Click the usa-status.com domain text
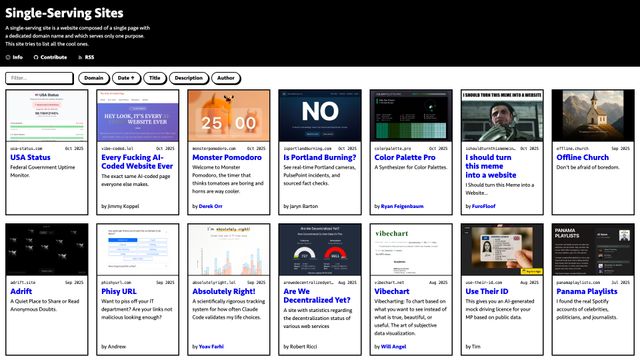This screenshot has height=360, width=640. tap(26, 148)
